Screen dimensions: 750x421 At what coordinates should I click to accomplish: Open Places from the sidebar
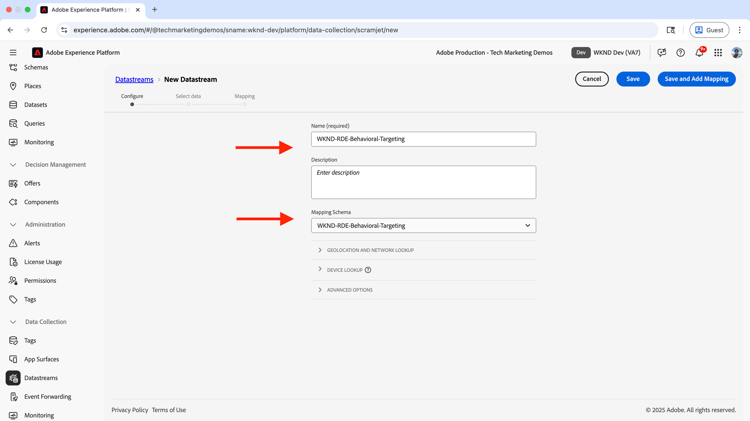click(33, 86)
